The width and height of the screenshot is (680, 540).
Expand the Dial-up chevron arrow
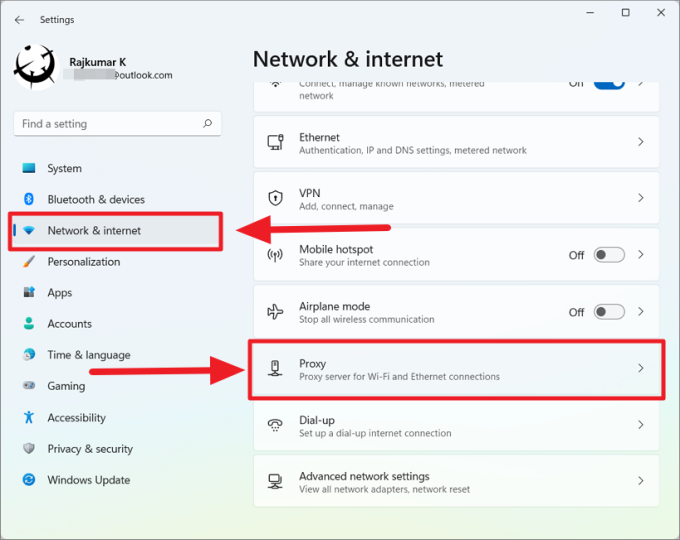641,426
